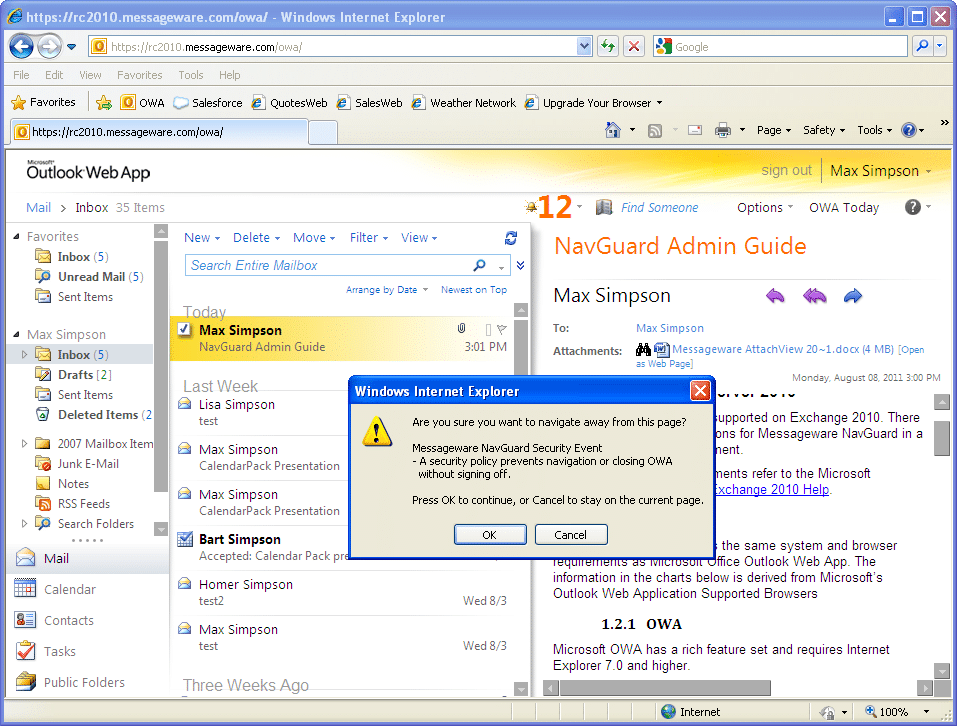
Task: Click the paperclip attachment icon on NavGuard message
Action: [461, 329]
